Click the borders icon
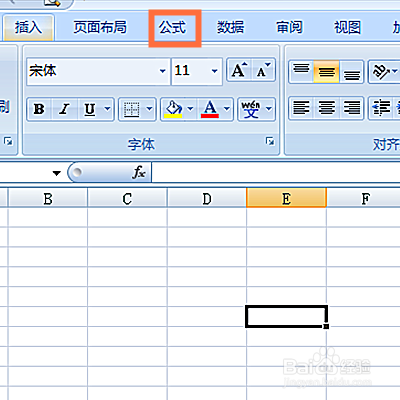 131,109
